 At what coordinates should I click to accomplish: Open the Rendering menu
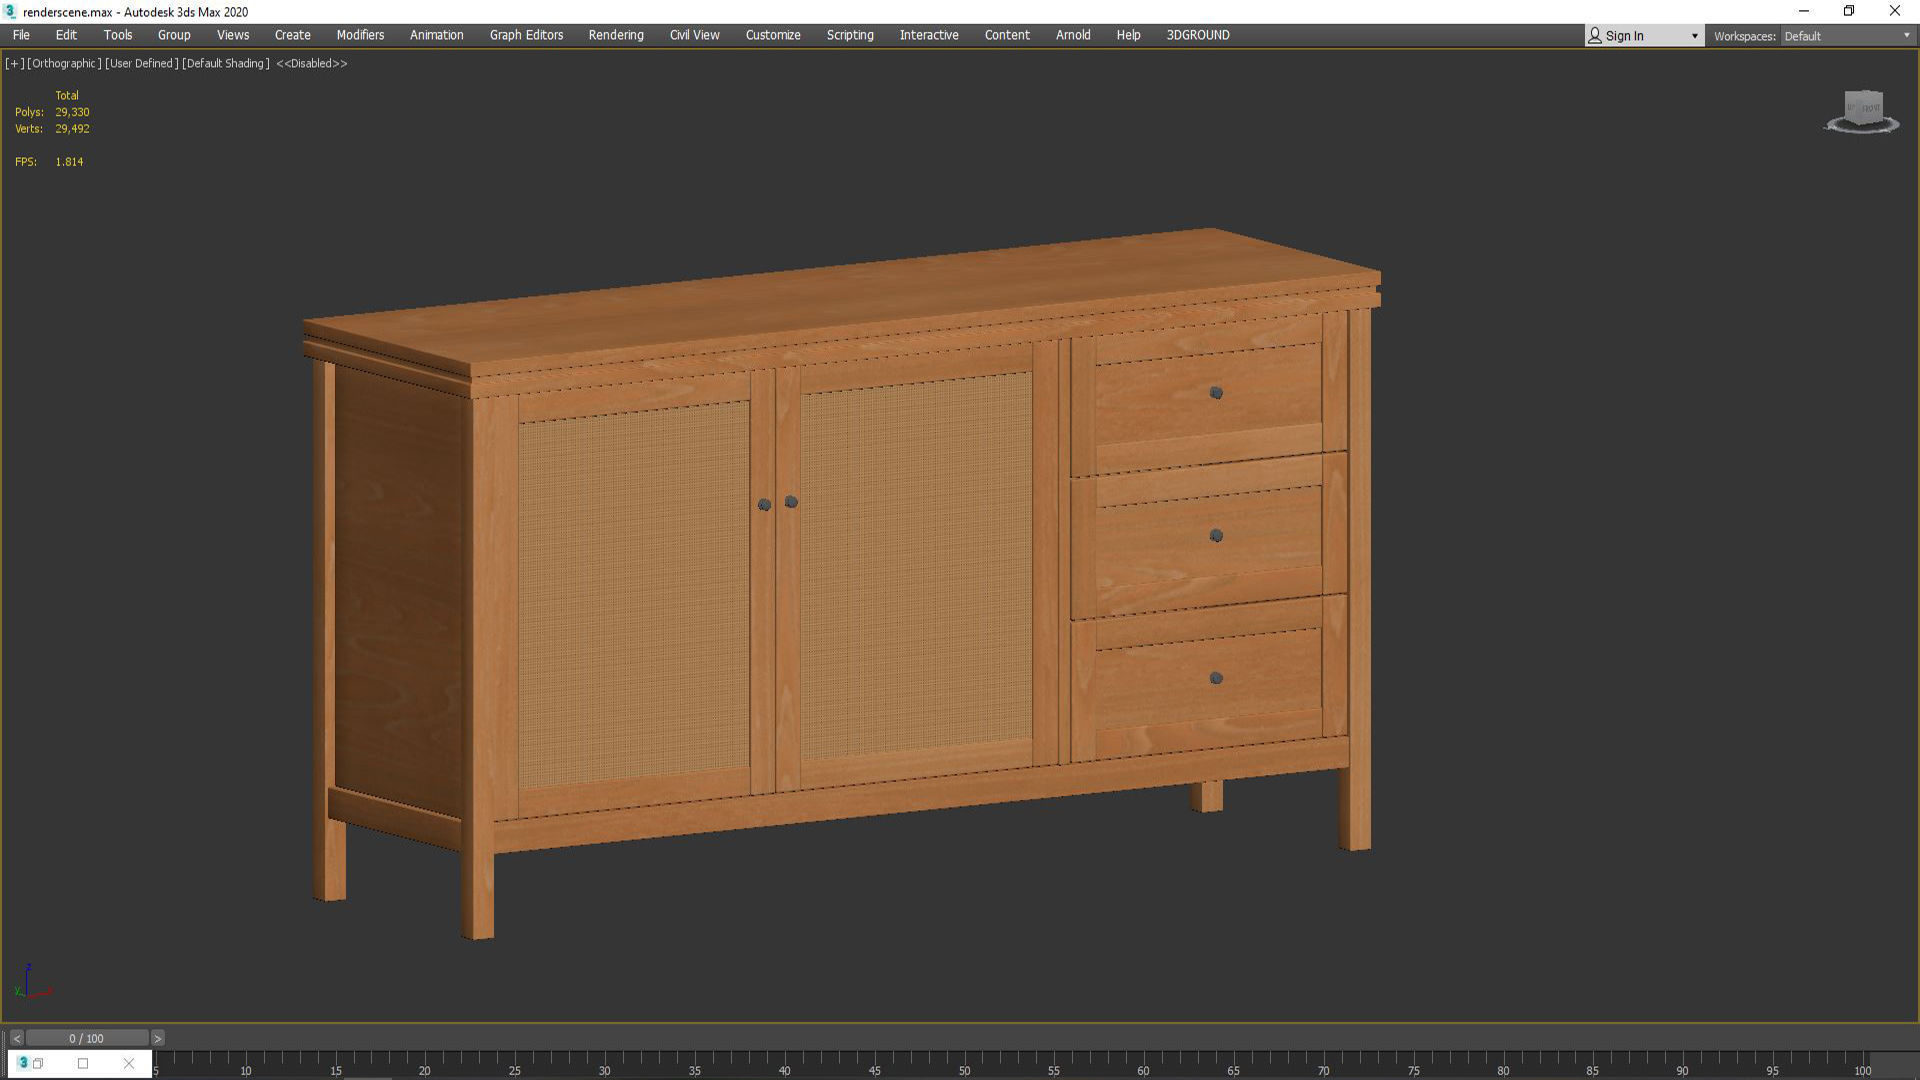(x=616, y=35)
